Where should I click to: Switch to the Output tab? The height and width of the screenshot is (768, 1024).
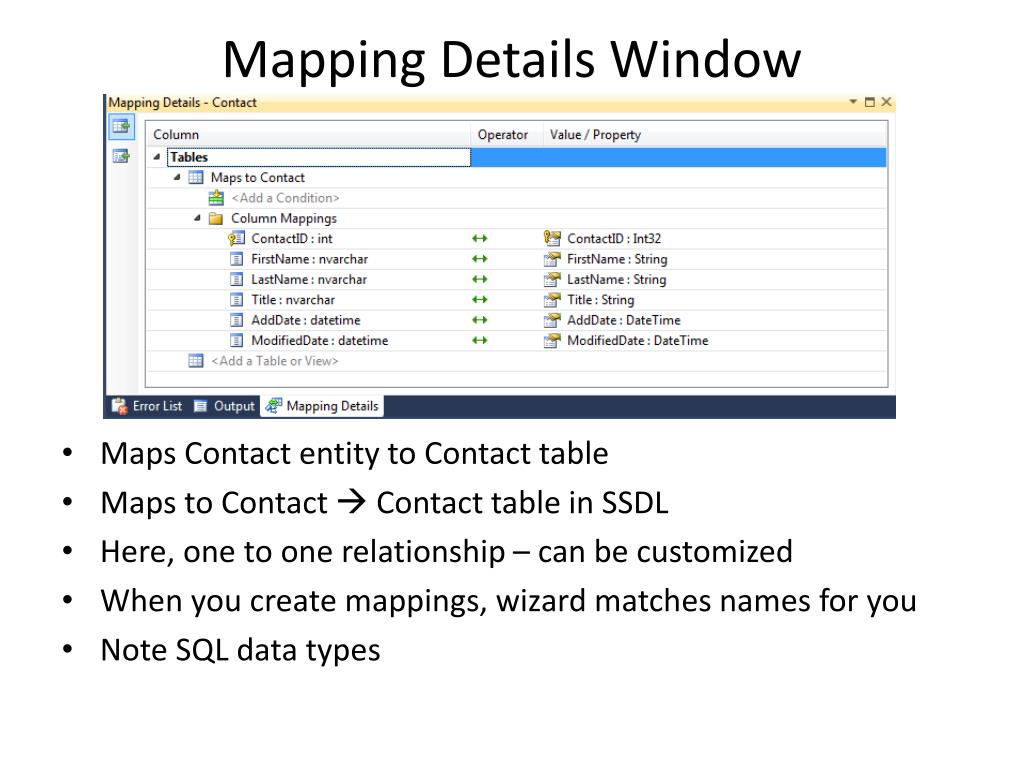coord(224,406)
